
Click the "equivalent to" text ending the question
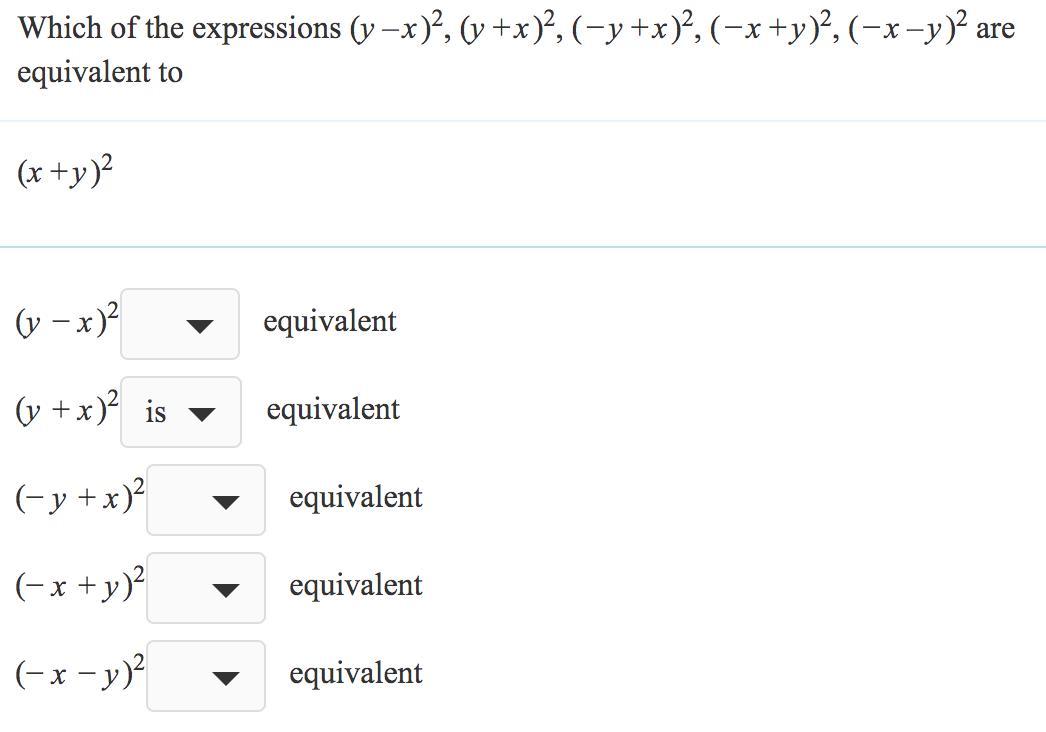(100, 72)
